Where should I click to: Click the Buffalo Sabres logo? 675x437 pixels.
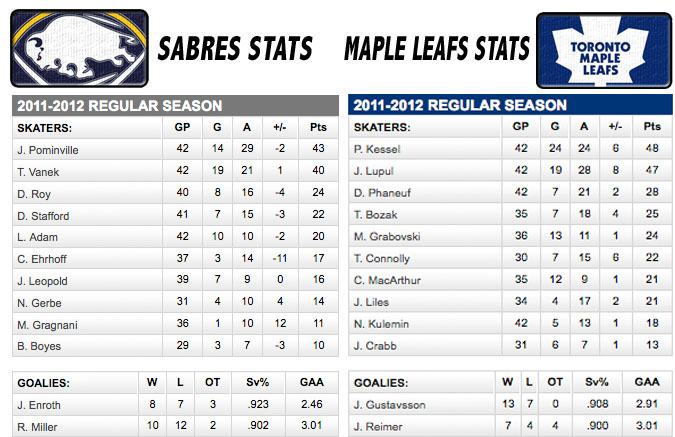click(x=79, y=47)
